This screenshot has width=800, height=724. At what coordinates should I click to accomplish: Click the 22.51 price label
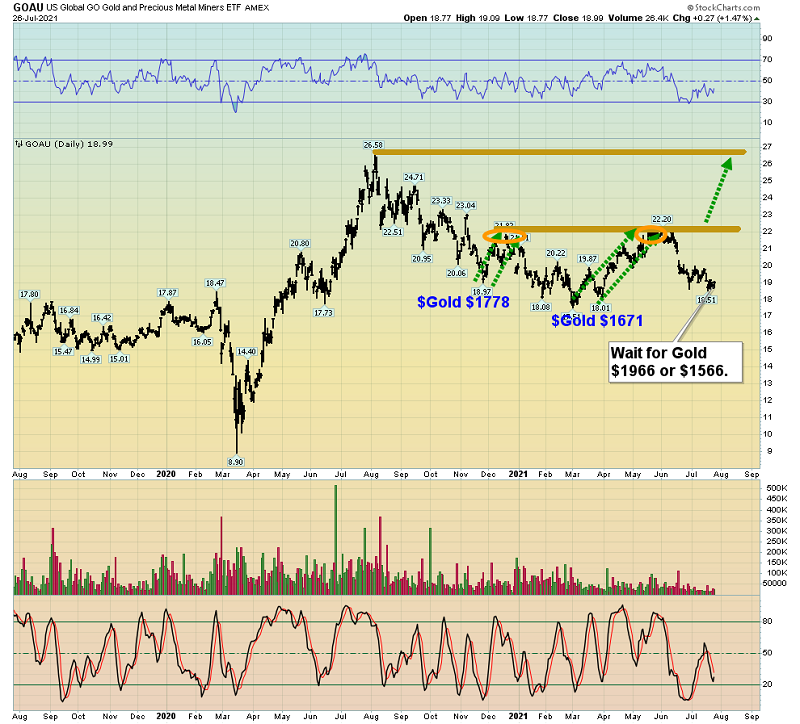(x=393, y=232)
